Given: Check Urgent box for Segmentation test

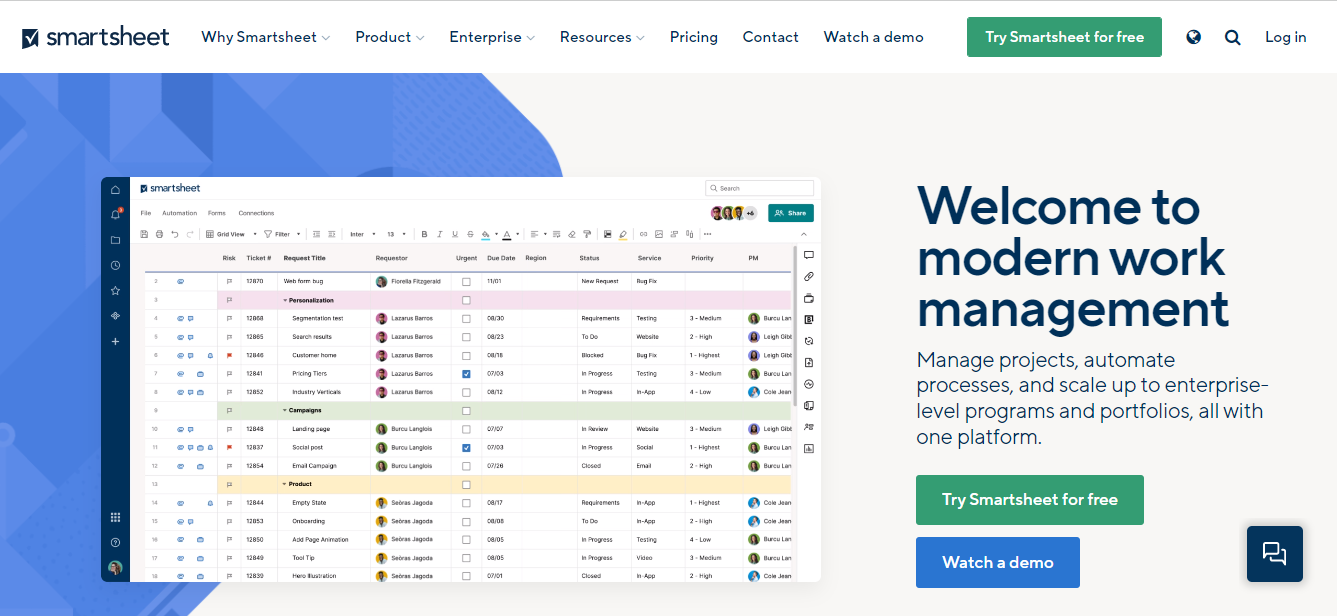Looking at the screenshot, I should click(x=466, y=319).
